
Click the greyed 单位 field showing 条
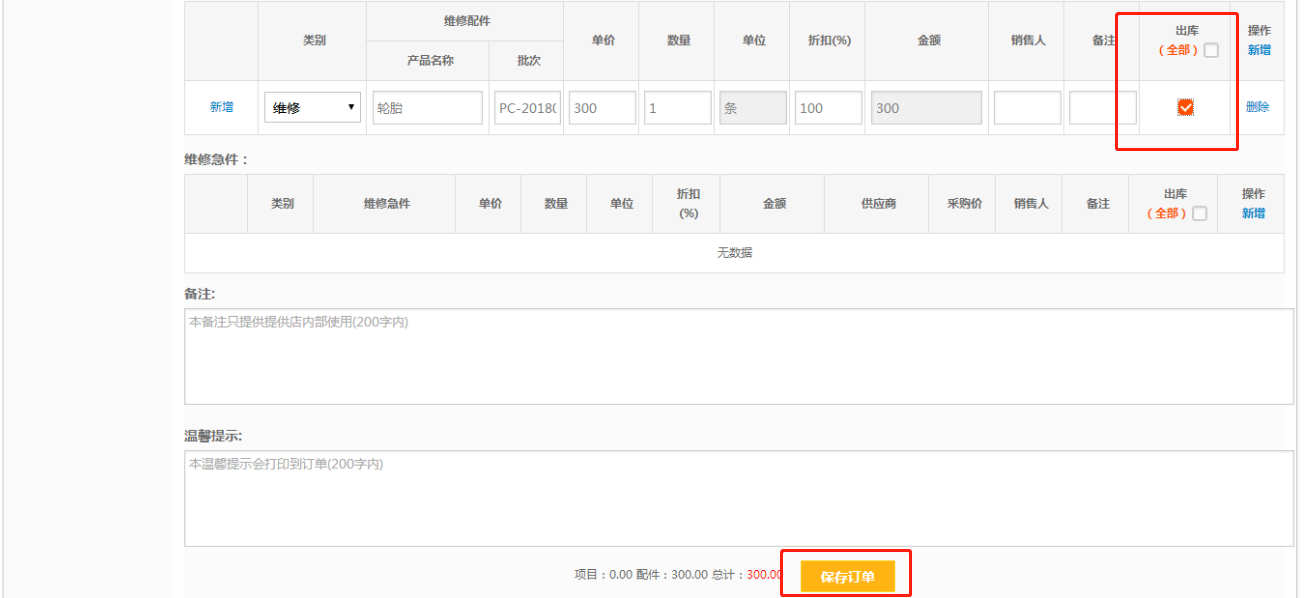click(752, 108)
